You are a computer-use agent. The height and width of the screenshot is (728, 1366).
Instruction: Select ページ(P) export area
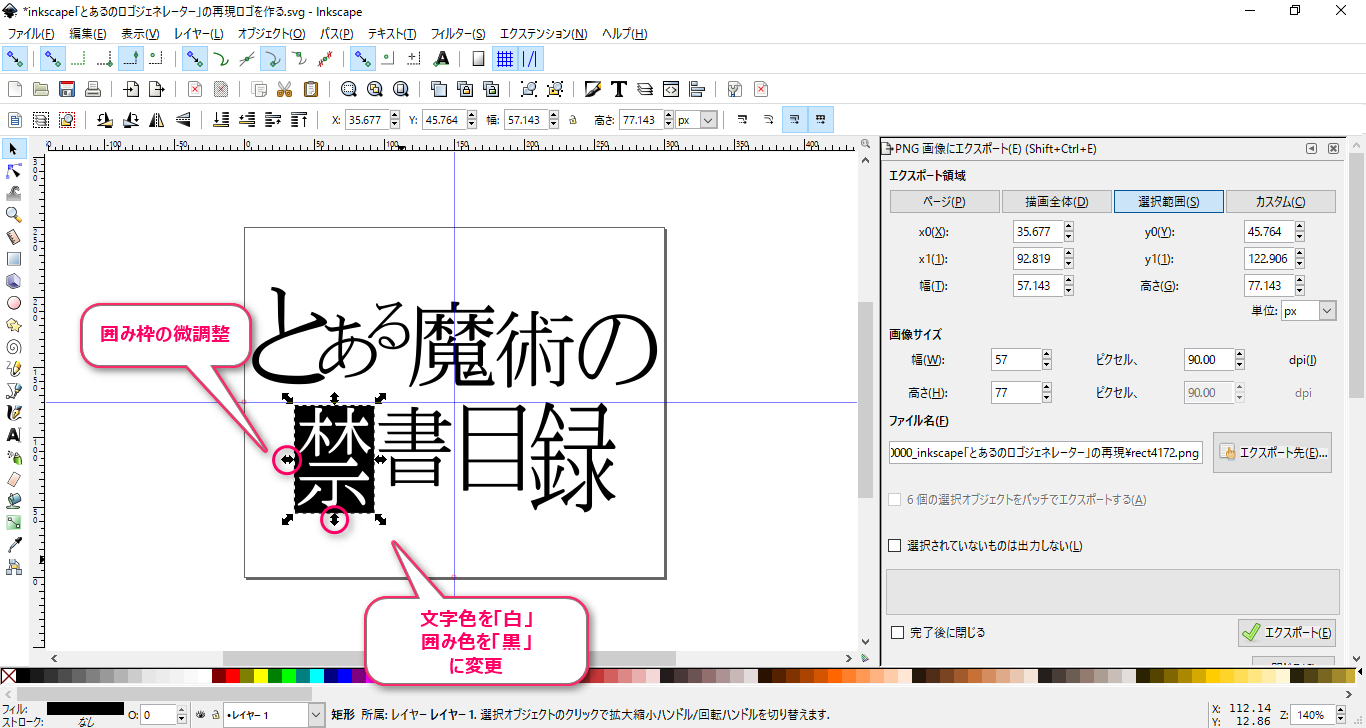point(945,201)
